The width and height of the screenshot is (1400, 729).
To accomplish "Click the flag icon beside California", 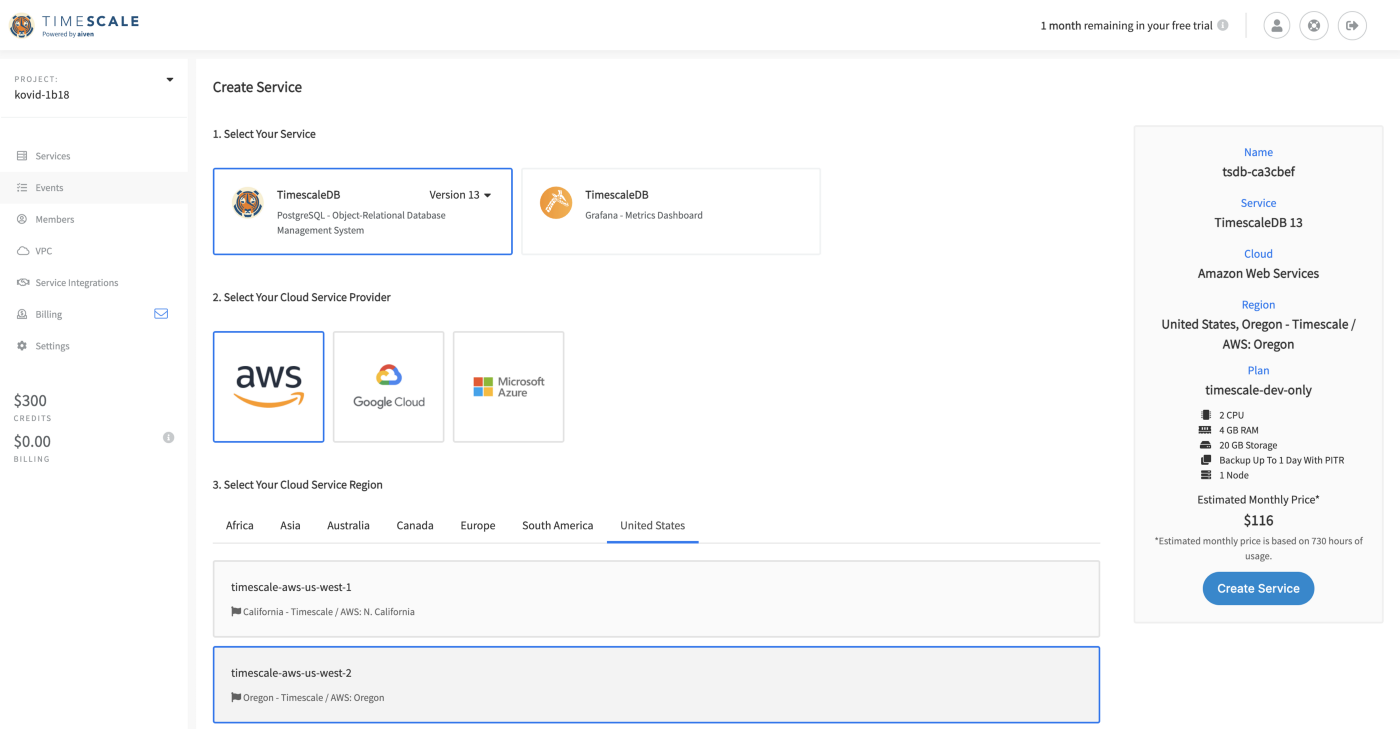I will 236,612.
